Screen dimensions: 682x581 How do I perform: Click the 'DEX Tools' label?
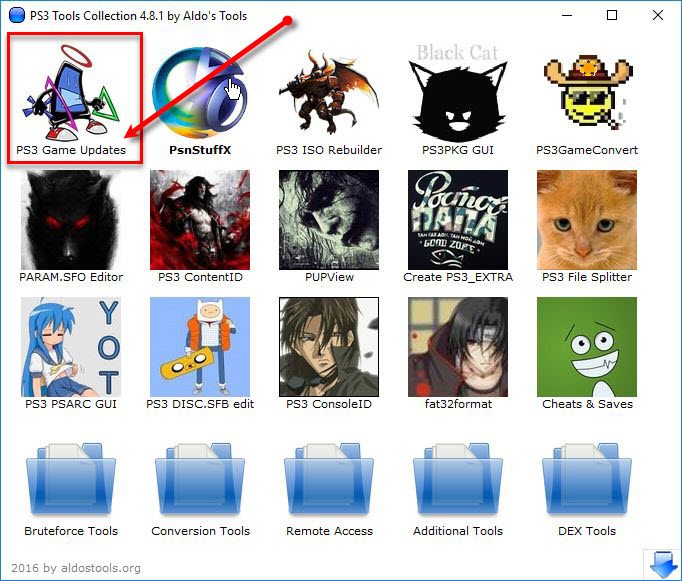[587, 531]
